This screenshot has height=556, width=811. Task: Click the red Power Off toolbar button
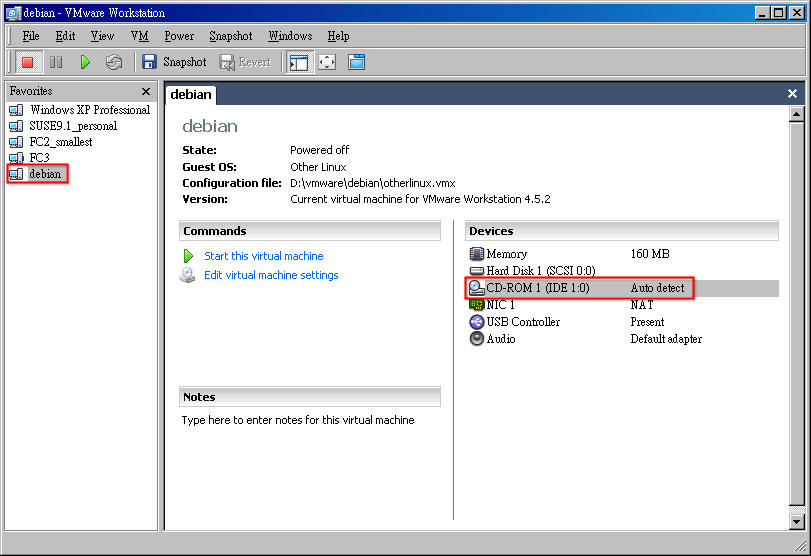tap(27, 62)
